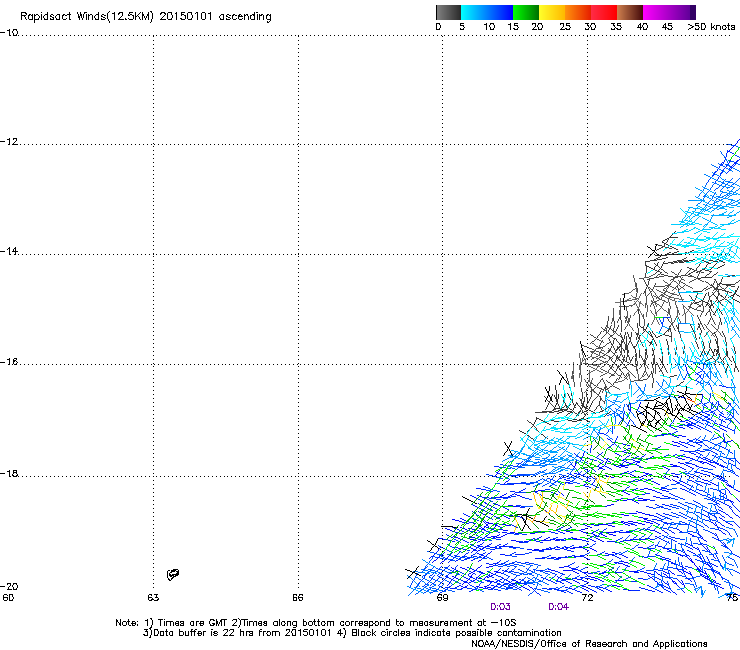The image size is (740, 650).
Task: Click the latitude label '-18'
Action: point(9,473)
